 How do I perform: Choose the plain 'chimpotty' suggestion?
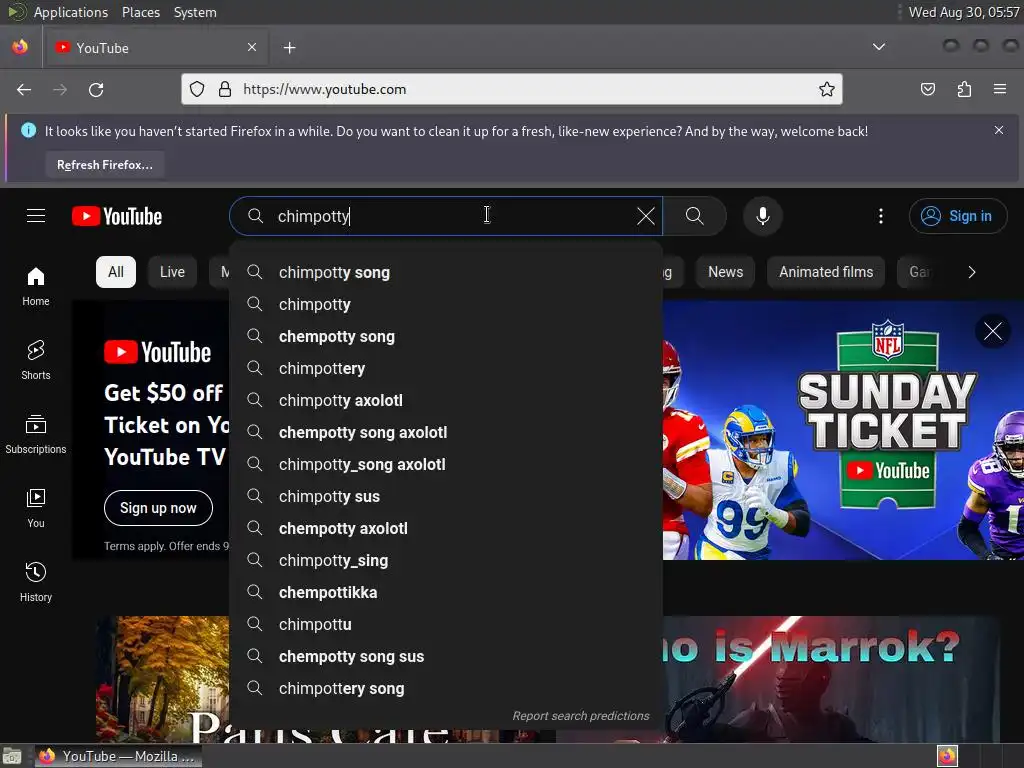coord(446,304)
